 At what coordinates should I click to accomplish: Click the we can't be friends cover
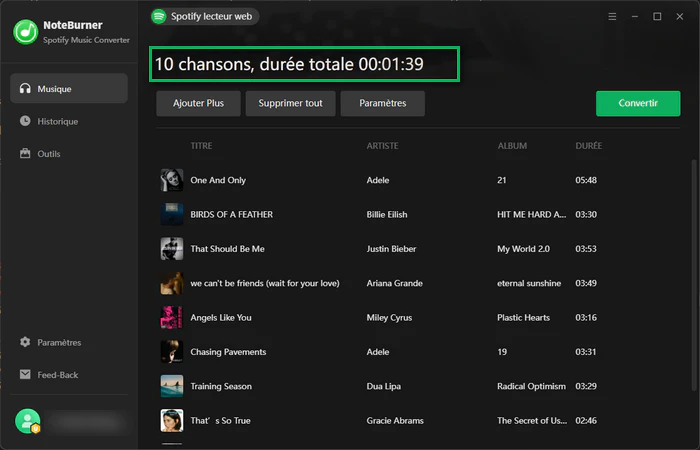[172, 283]
